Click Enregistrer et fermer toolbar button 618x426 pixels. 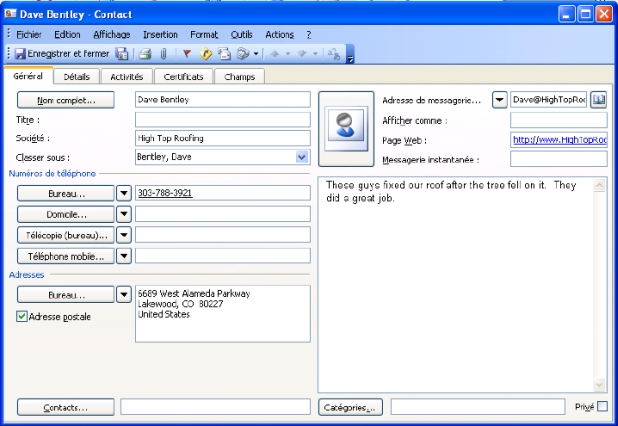click(62, 53)
